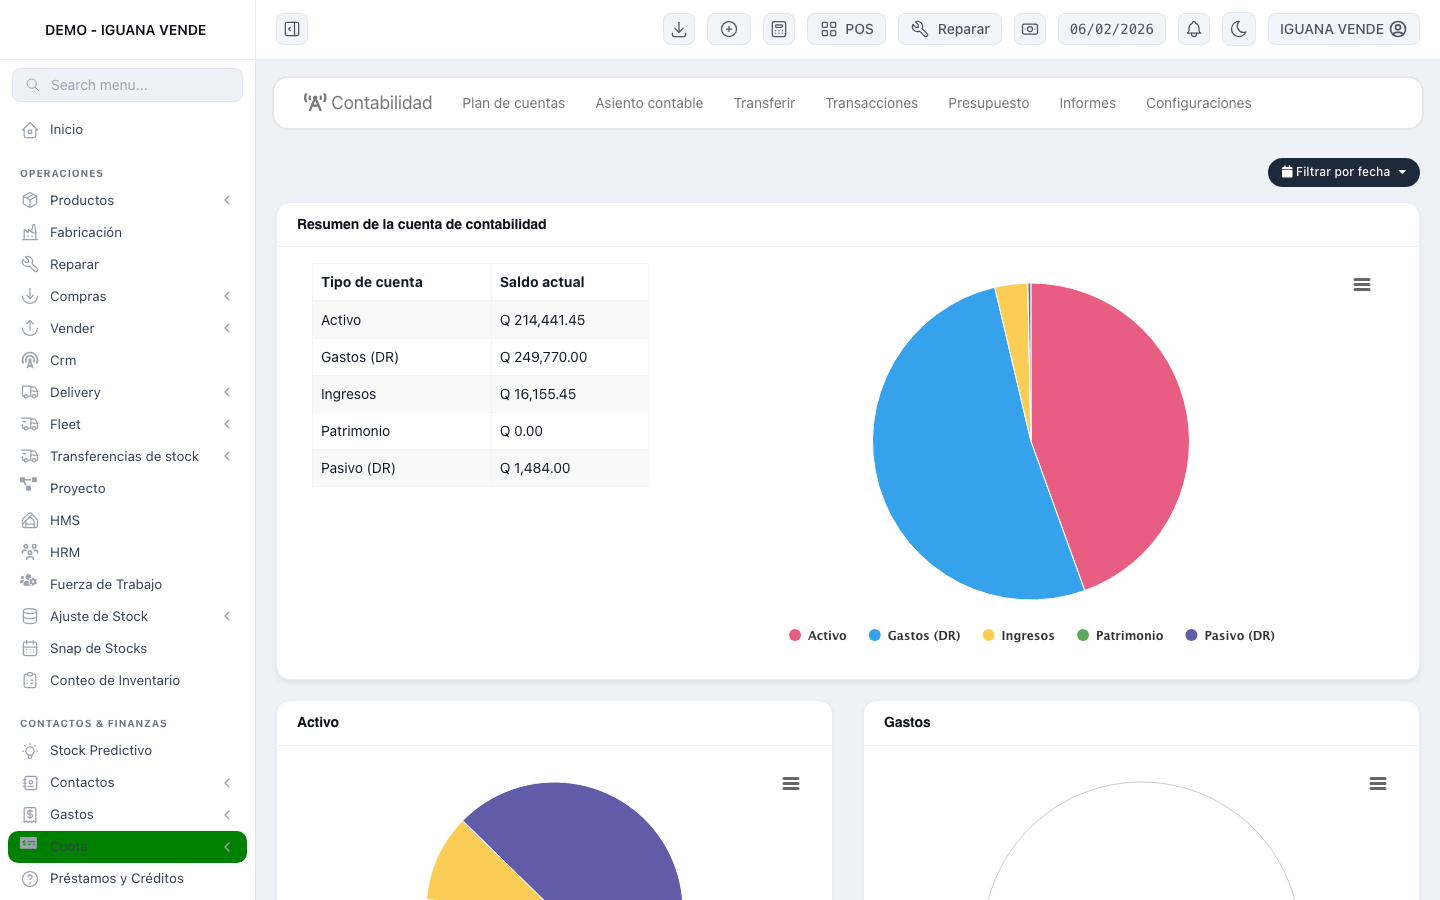Viewport: 1440px width, 900px height.
Task: Toggle the Ingresos series in the chart legend
Action: 1019,636
